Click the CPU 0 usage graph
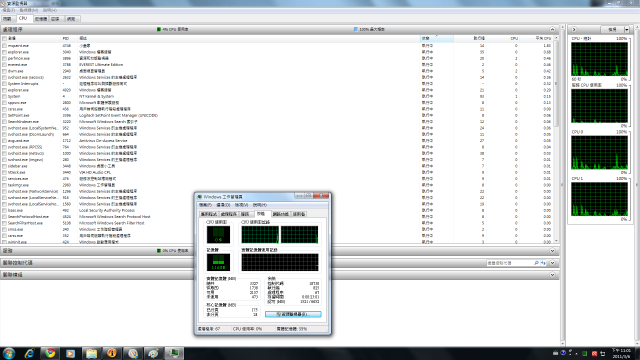Image resolution: width=640 pixels, height=360 pixels. [x=600, y=153]
